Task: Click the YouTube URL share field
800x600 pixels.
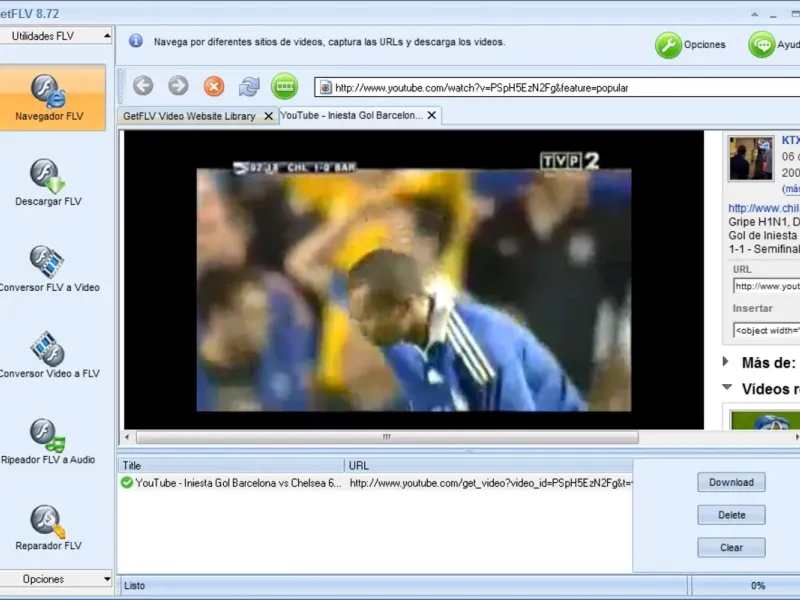Action: click(x=766, y=286)
